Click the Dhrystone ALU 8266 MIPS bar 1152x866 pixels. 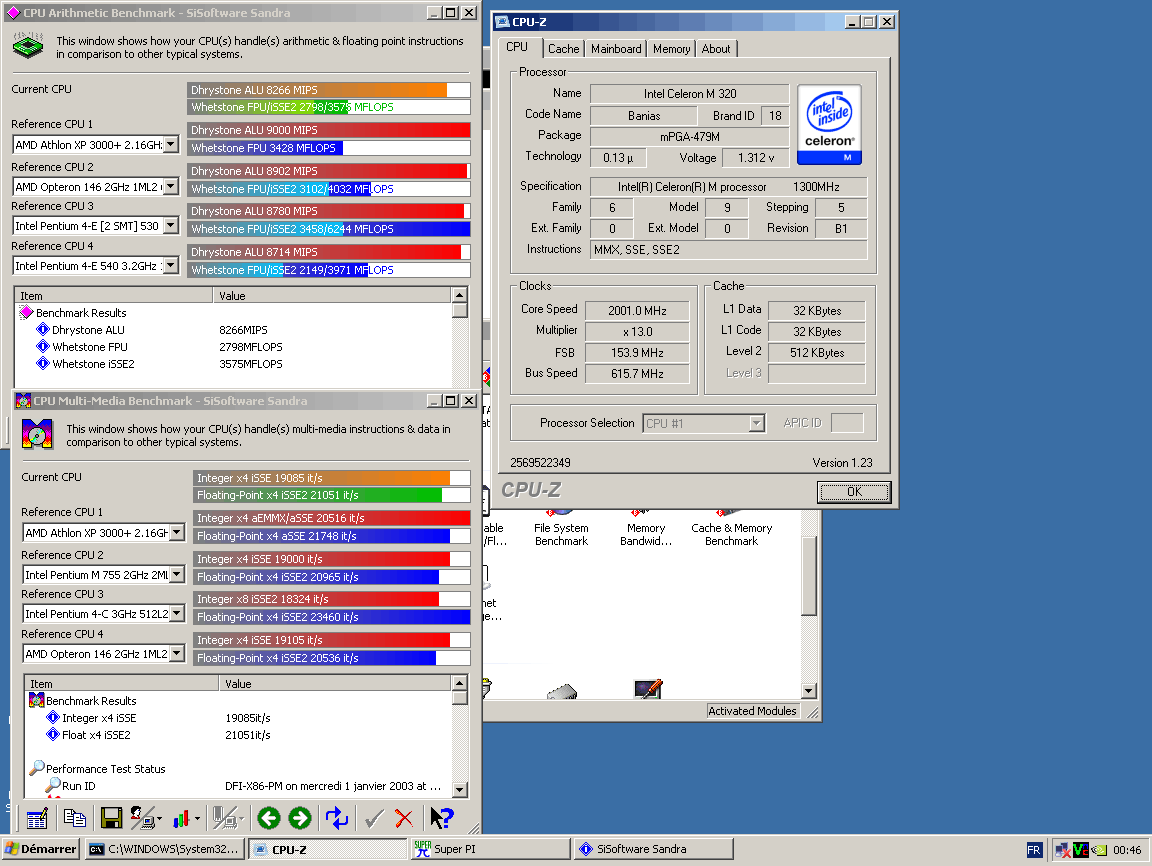[328, 90]
